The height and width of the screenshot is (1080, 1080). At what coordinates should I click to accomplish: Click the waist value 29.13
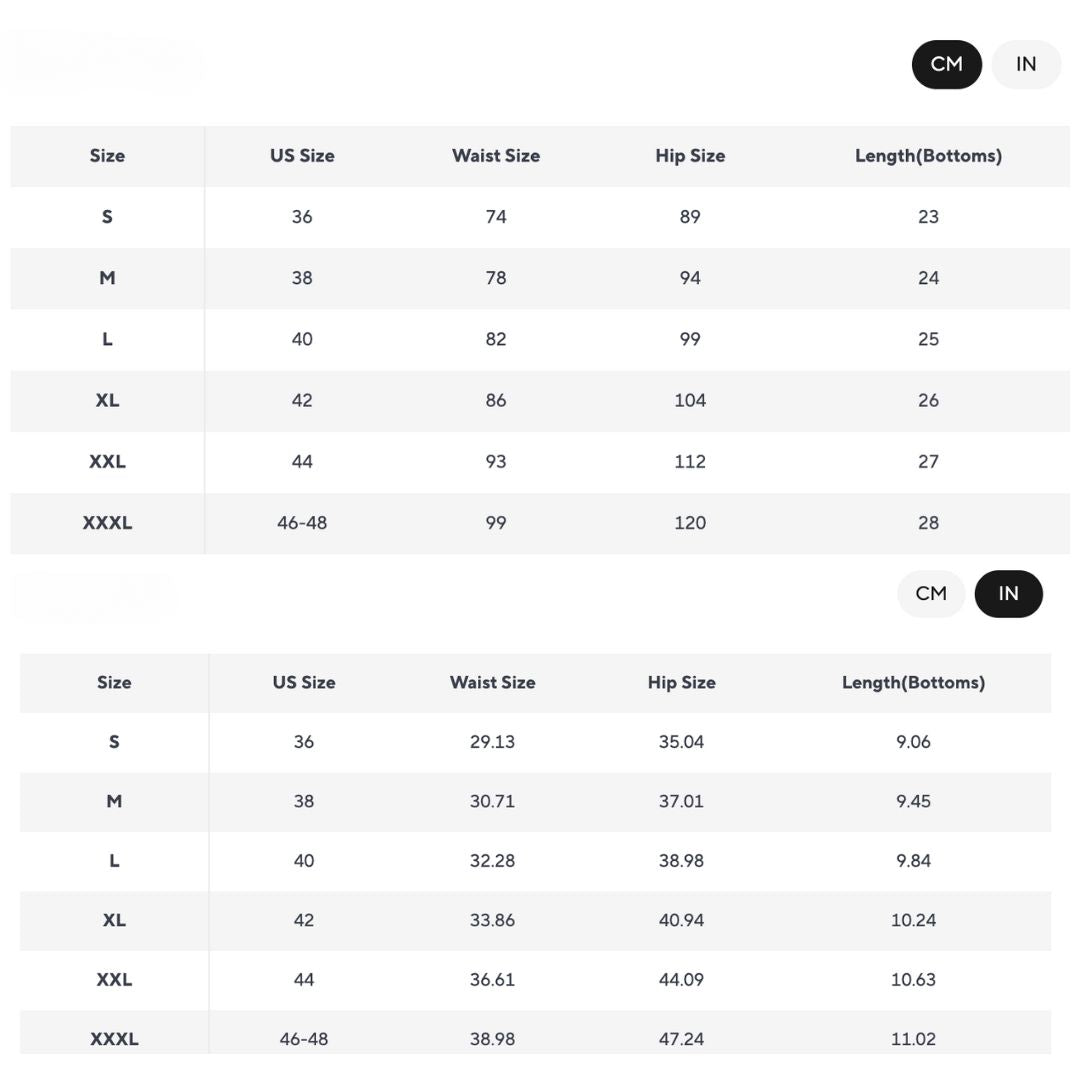(x=492, y=742)
